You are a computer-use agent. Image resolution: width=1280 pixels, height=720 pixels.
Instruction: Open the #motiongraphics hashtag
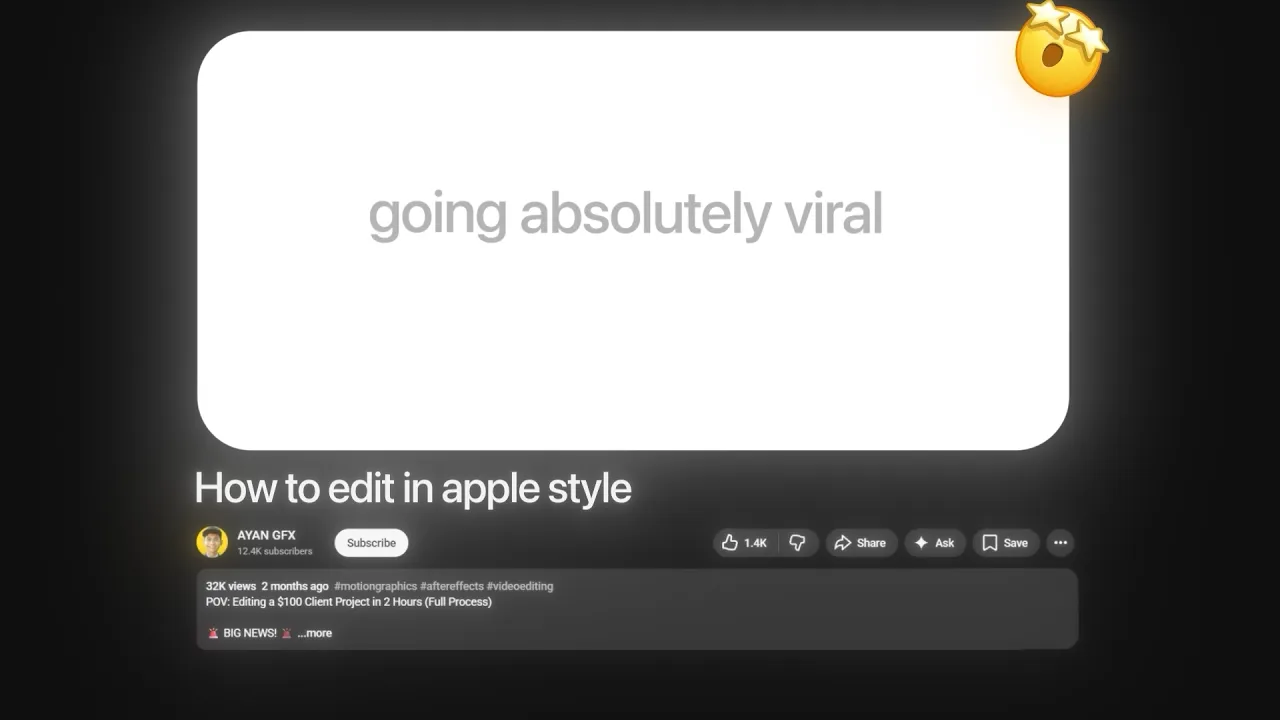click(x=375, y=586)
